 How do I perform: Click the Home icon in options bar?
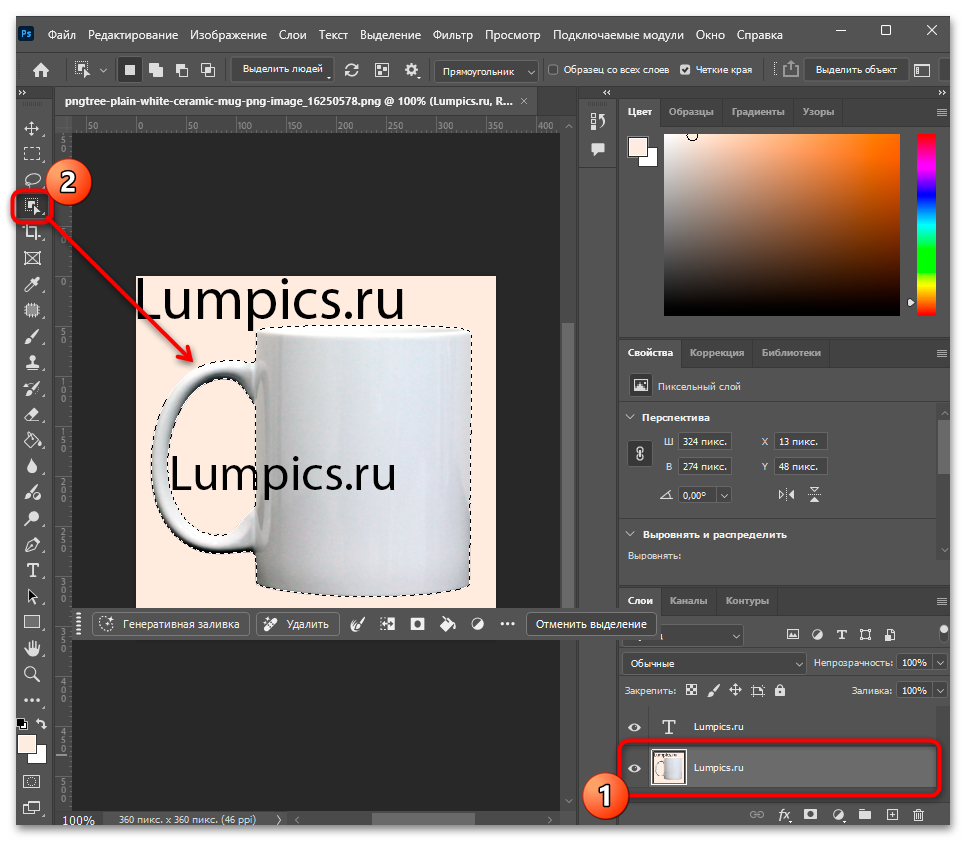point(41,70)
